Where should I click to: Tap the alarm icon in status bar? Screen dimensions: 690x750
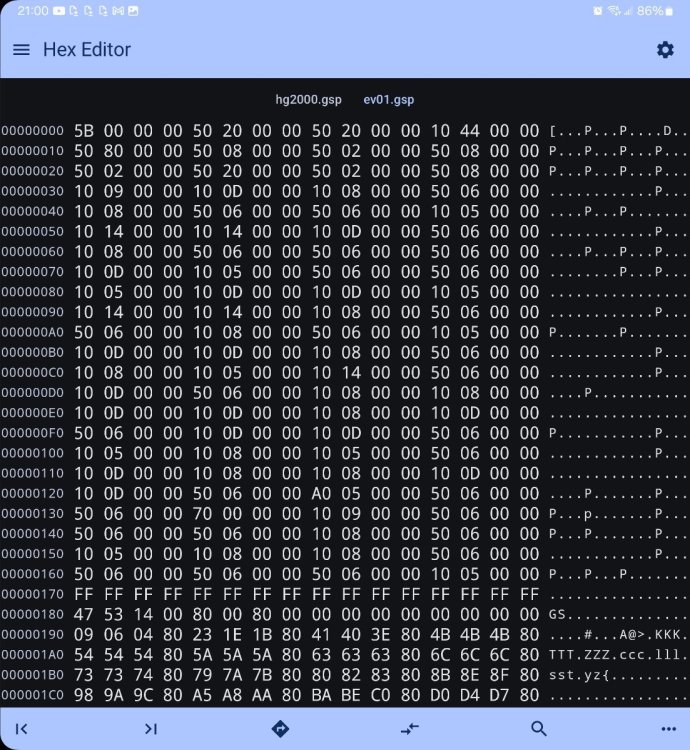(x=598, y=11)
